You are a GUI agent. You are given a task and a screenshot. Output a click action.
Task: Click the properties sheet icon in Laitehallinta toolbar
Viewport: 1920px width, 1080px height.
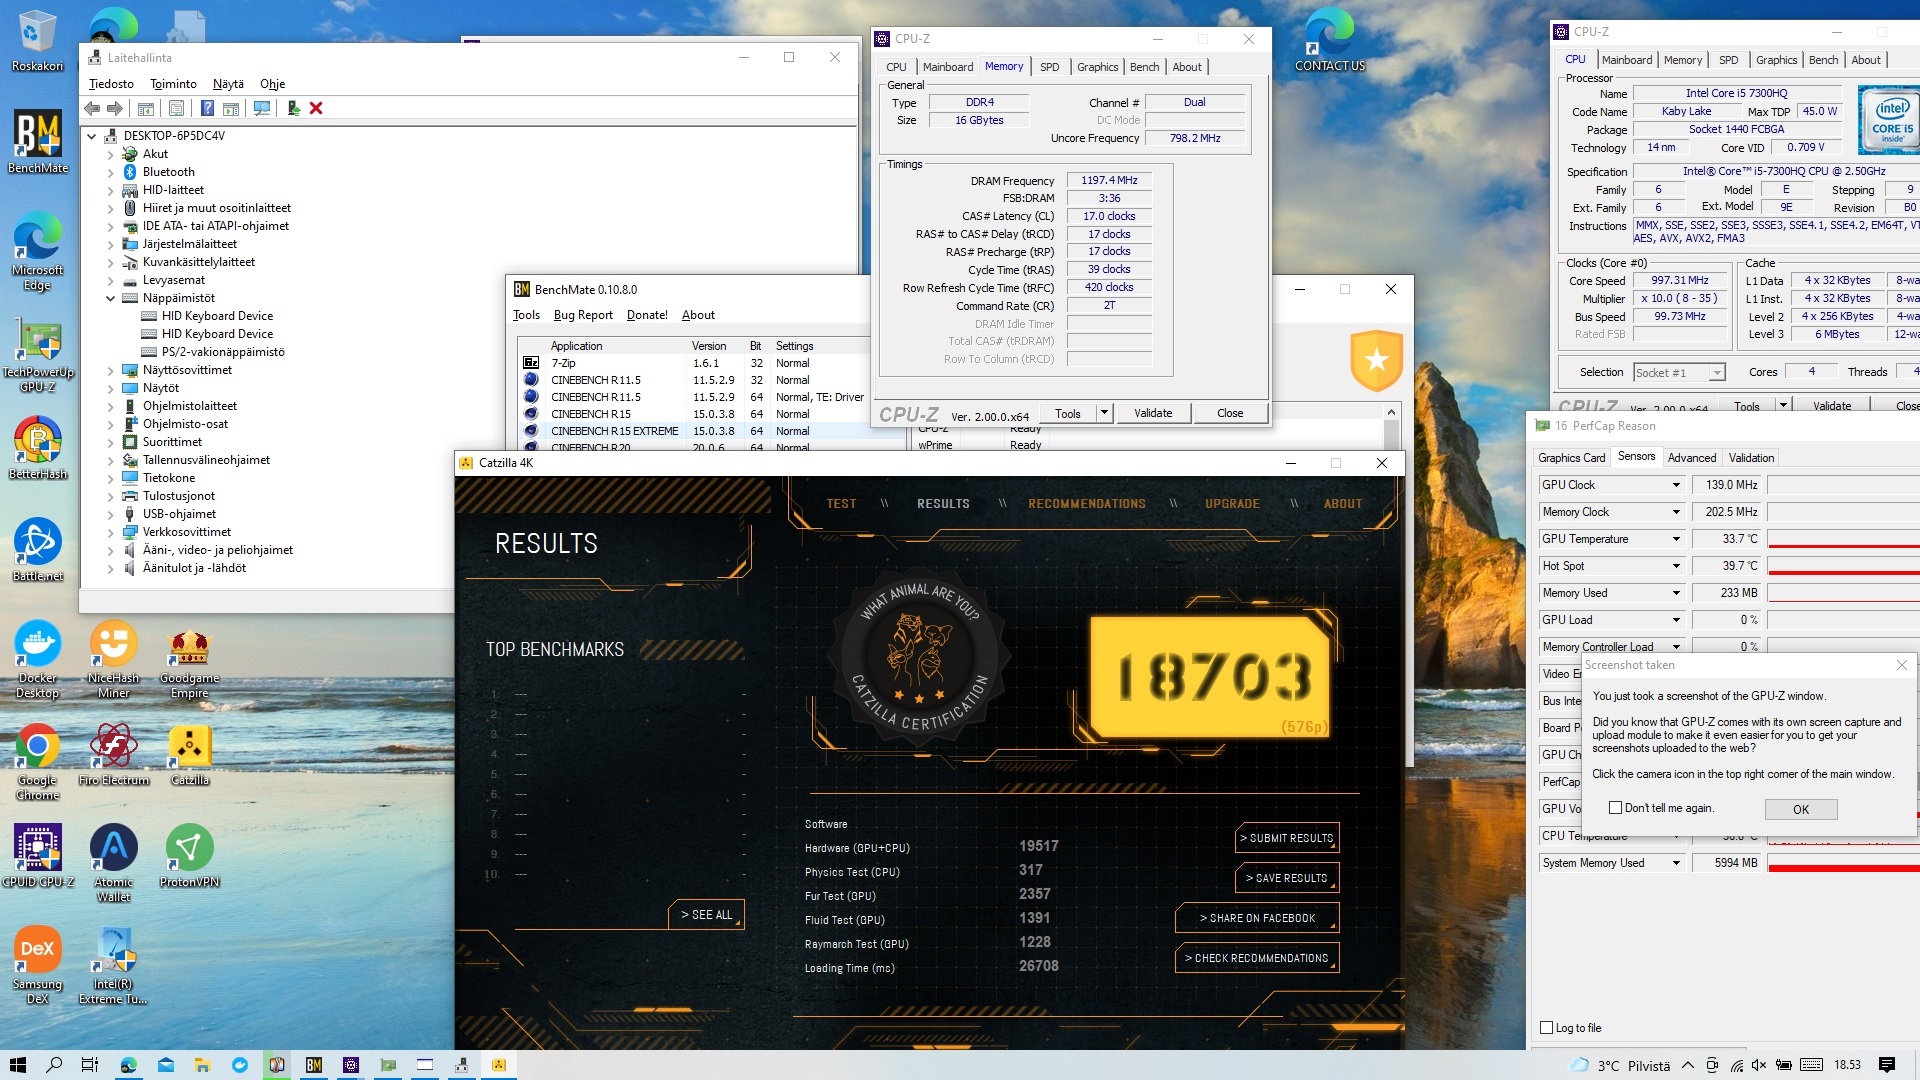tap(176, 108)
